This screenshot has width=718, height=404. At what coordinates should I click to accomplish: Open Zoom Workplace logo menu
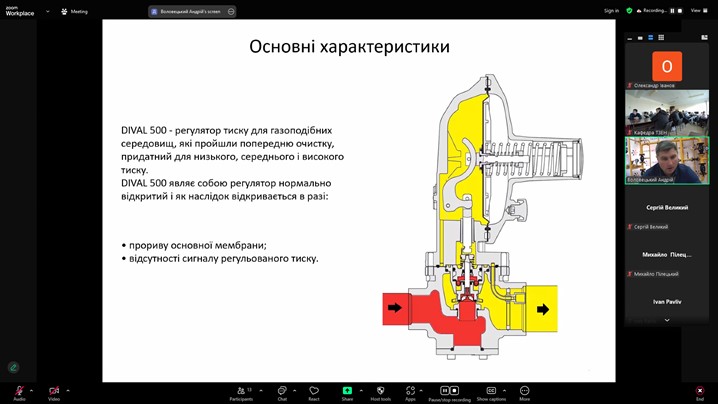point(20,11)
